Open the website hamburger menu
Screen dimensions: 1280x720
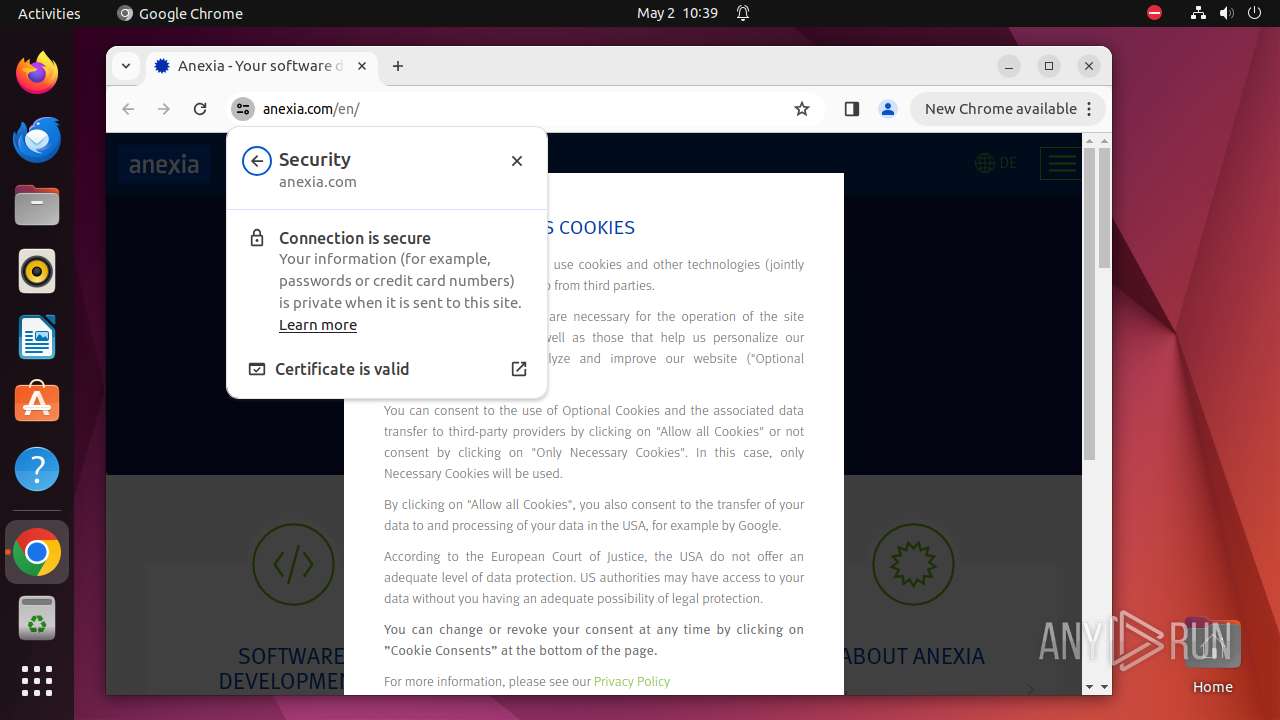(x=1060, y=163)
